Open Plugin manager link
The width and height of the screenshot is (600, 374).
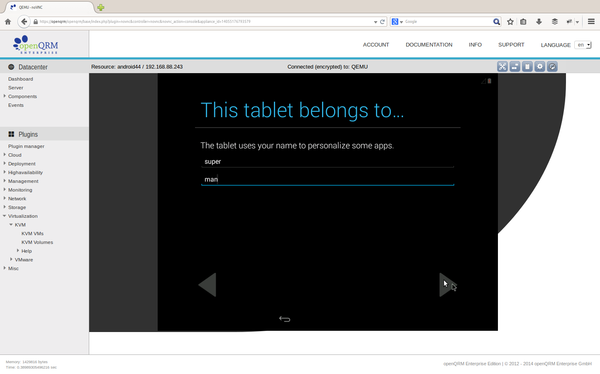pos(26,146)
